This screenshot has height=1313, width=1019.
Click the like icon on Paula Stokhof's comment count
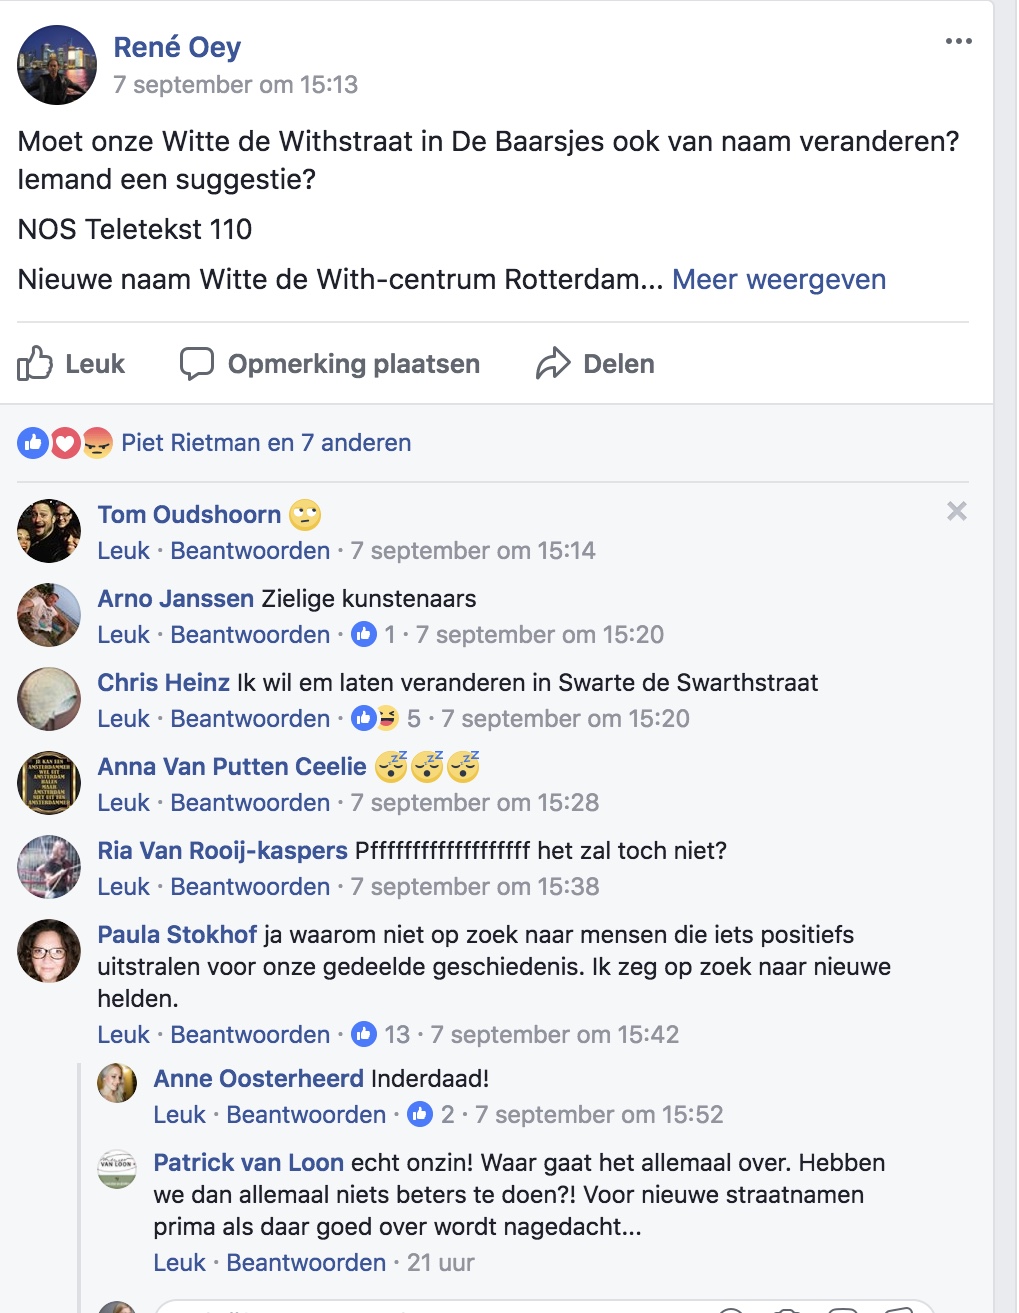pyautogui.click(x=364, y=1035)
